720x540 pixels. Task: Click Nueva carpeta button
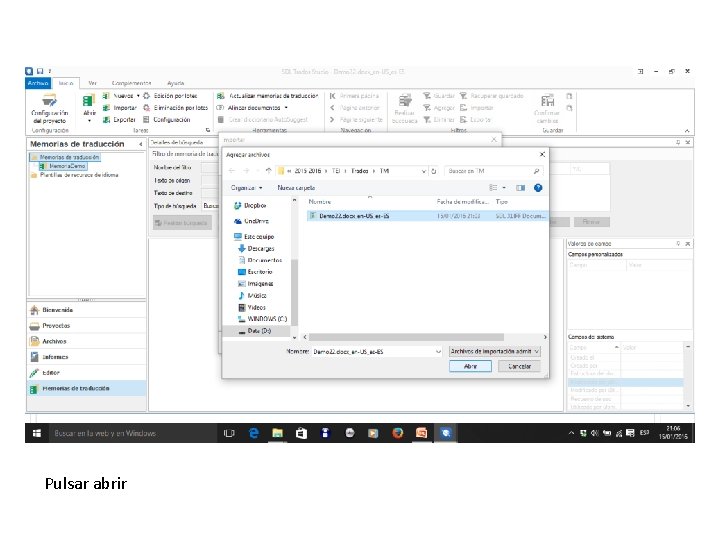[296, 188]
